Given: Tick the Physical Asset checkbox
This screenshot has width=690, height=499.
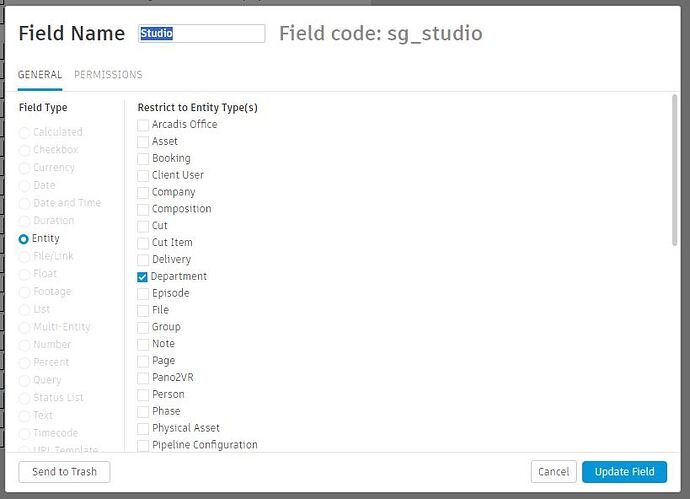Looking at the screenshot, I should pos(143,429).
